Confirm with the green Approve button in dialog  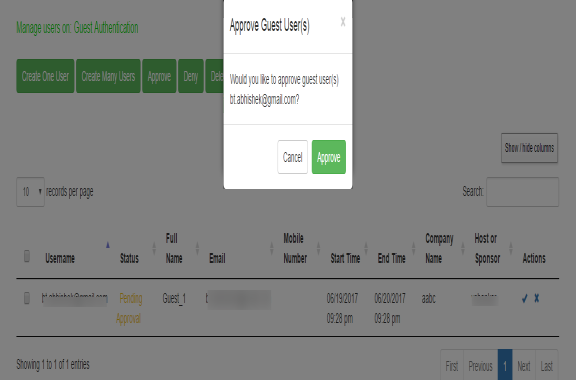(329, 157)
